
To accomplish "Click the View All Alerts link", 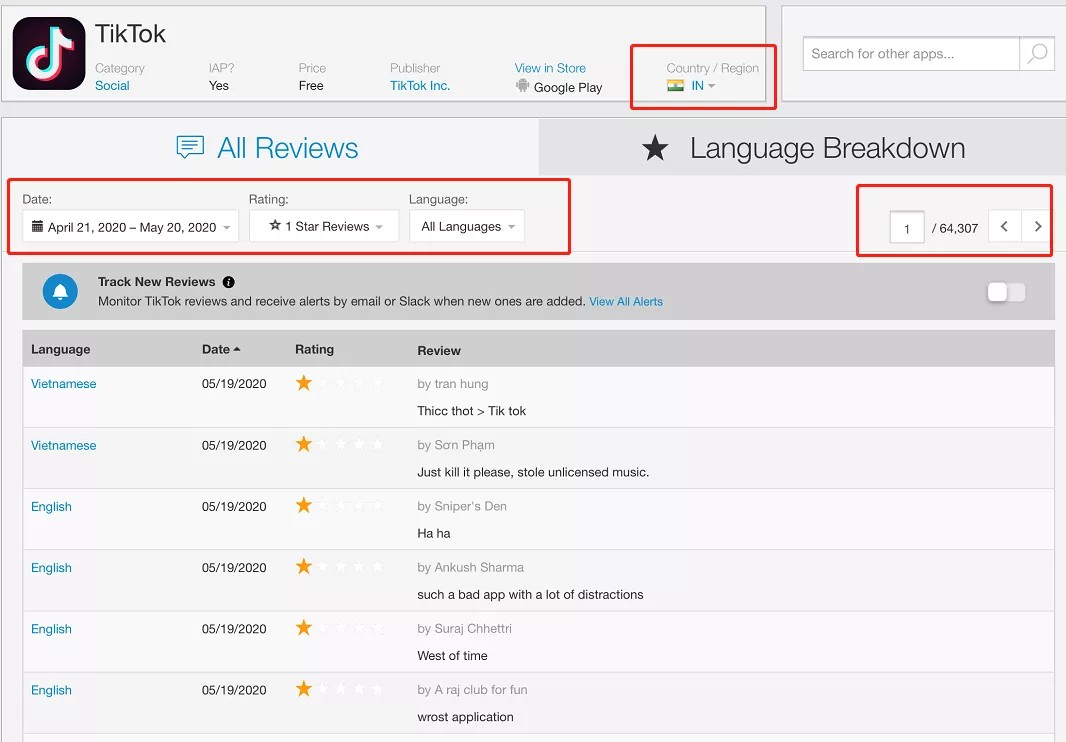I will click(x=625, y=301).
